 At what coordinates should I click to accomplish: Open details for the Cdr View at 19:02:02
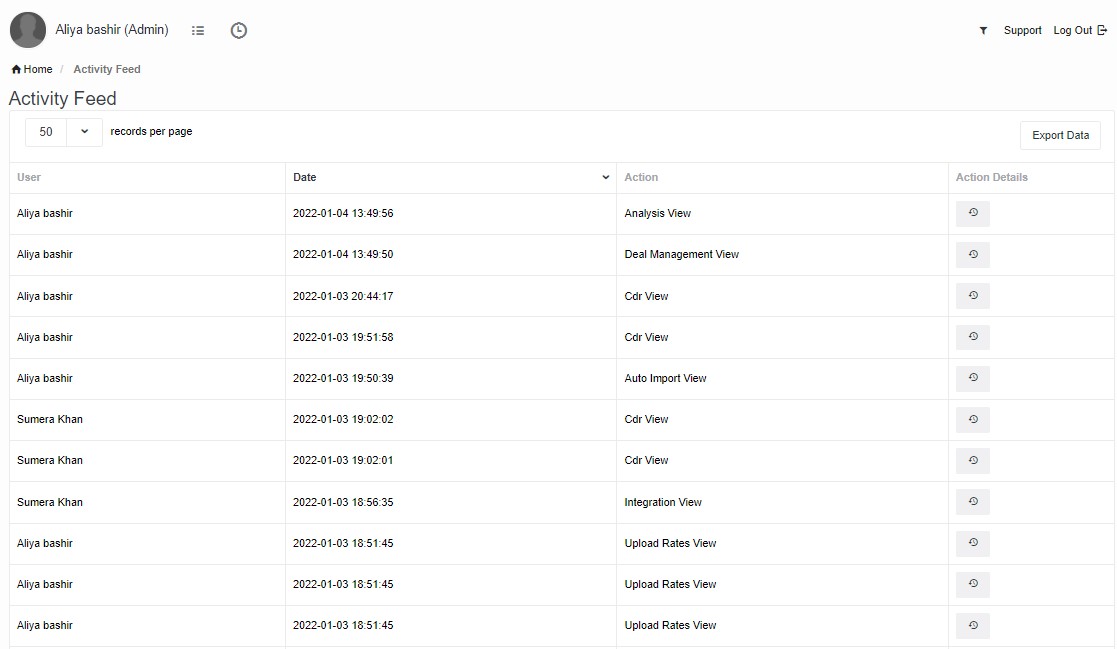point(972,420)
